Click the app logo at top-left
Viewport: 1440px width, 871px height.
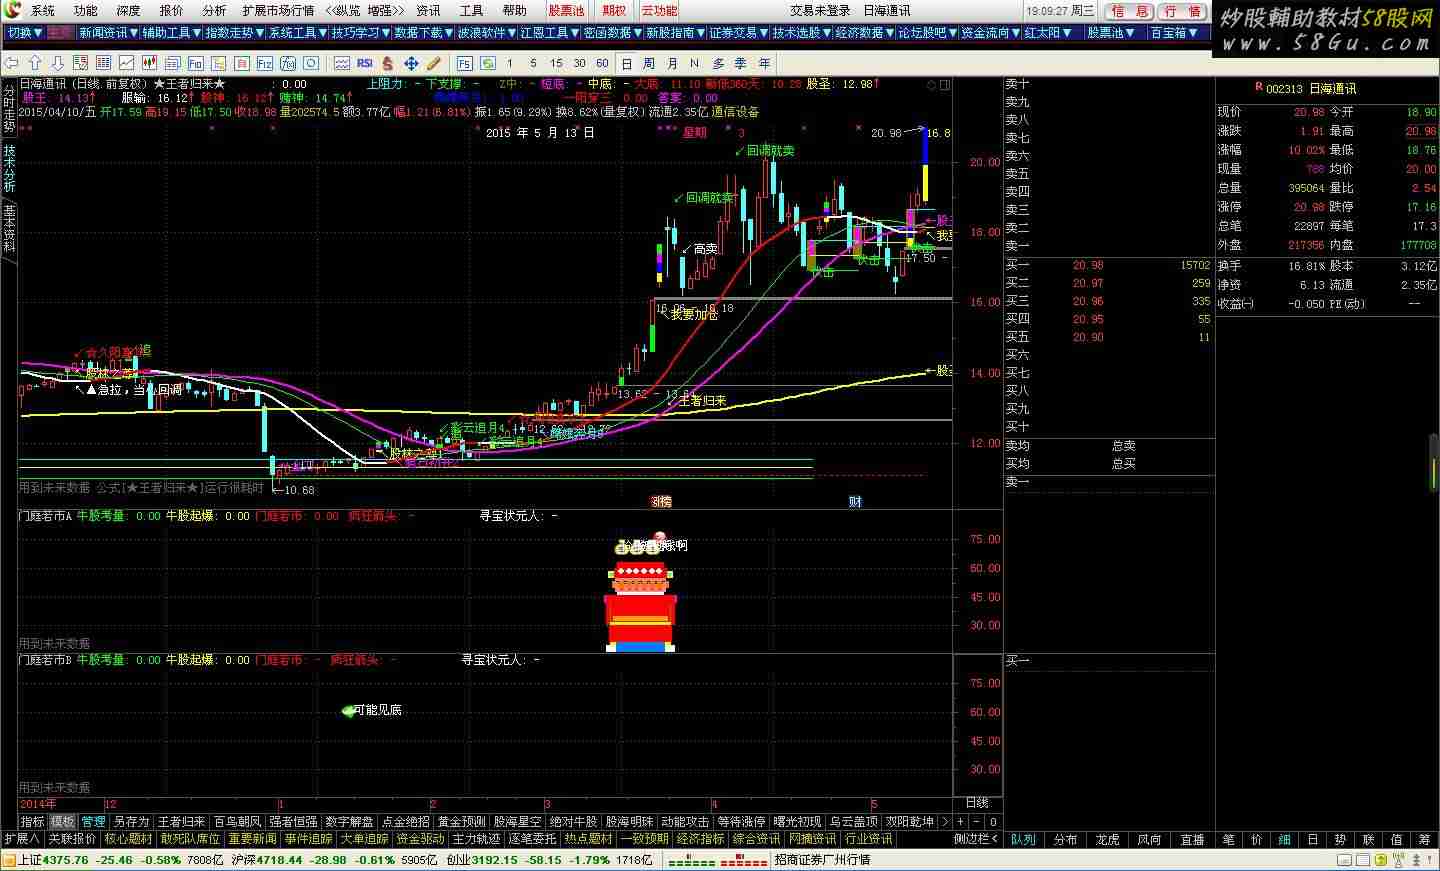point(10,10)
